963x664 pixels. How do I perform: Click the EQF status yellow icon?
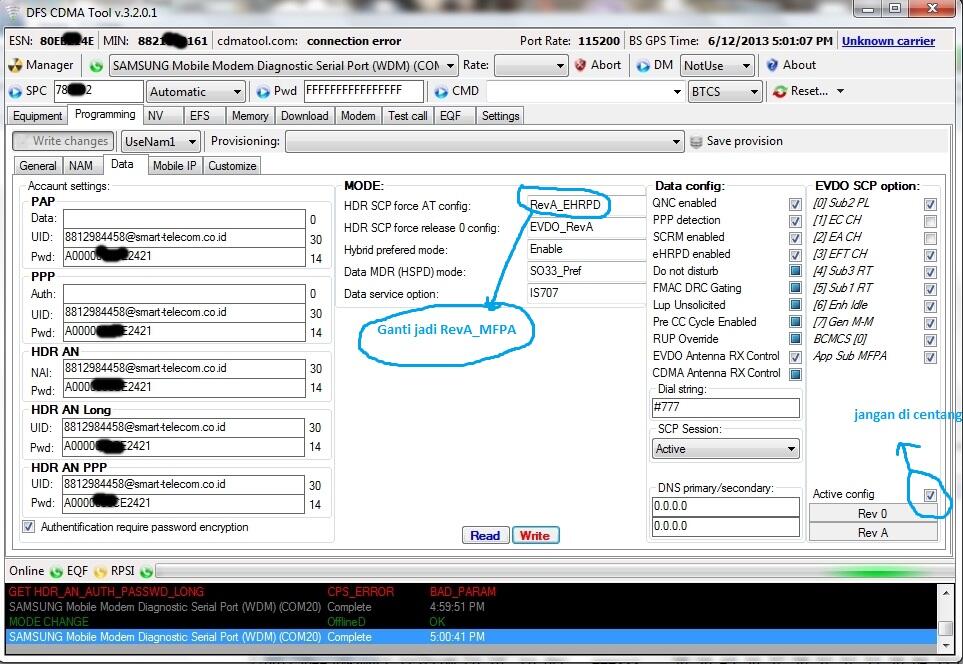click(100, 572)
